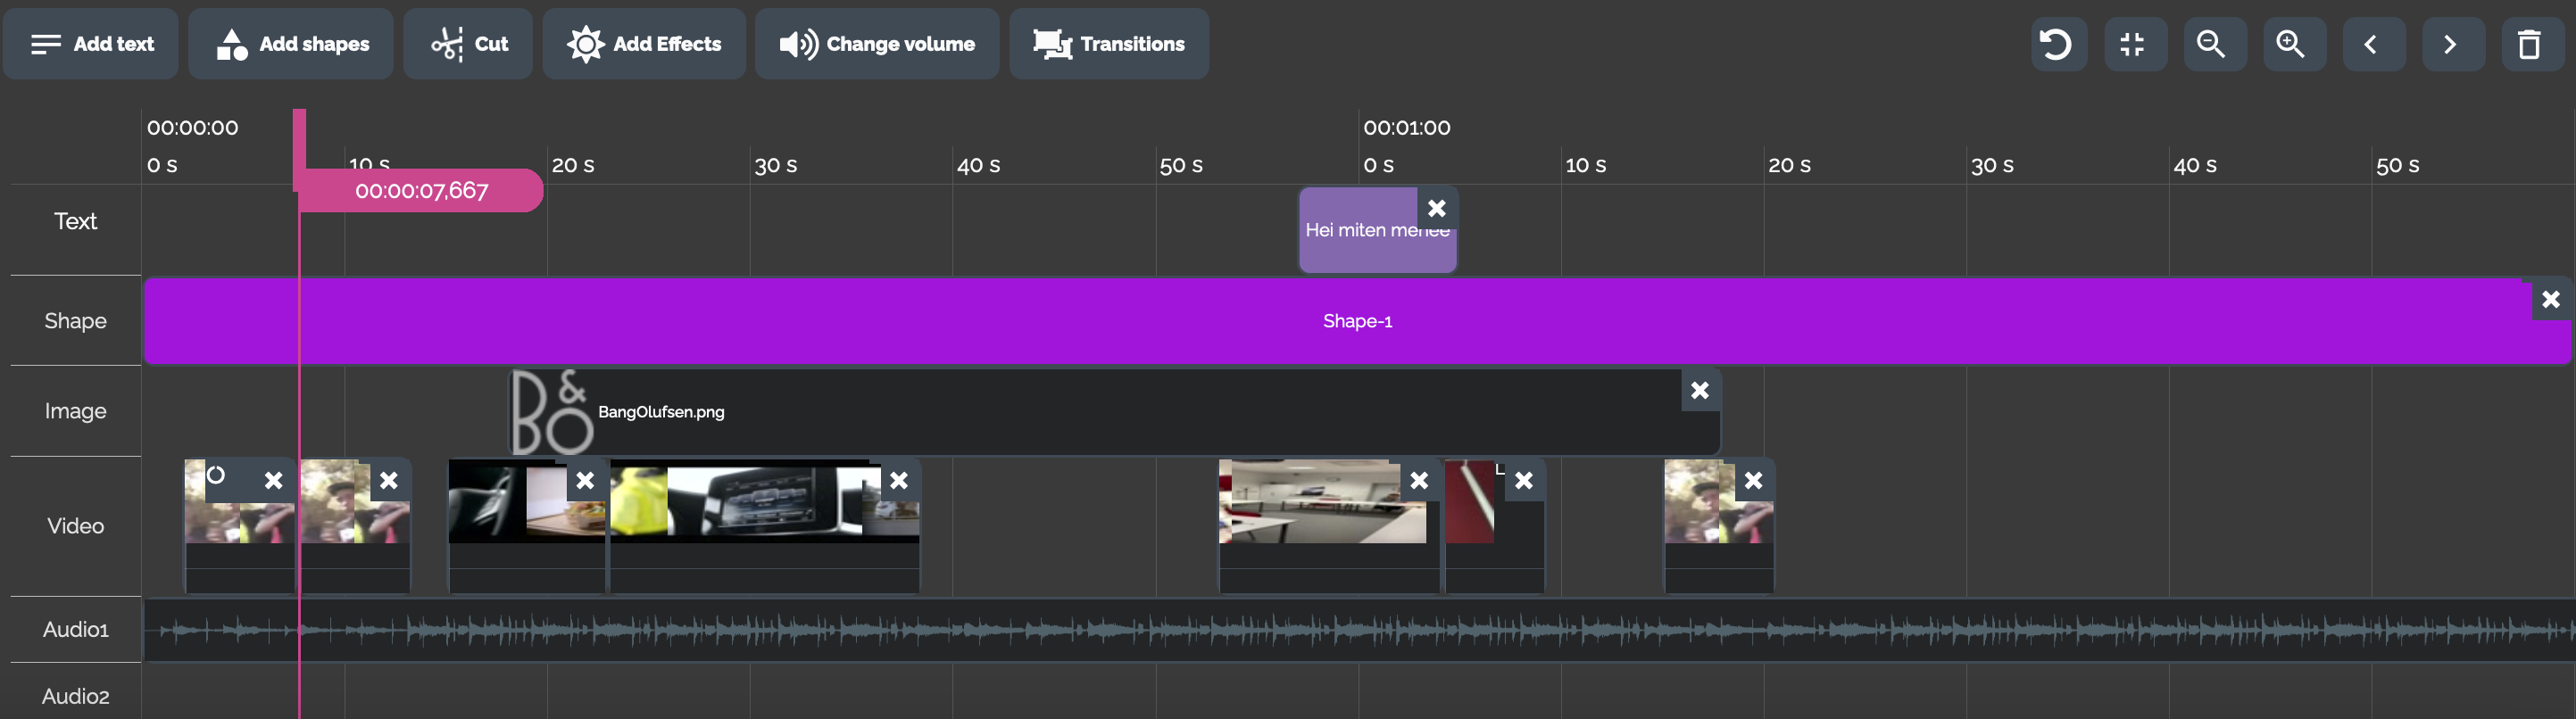This screenshot has width=2576, height=719.
Task: Remove the Shape-1 clip
Action: (x=2550, y=299)
